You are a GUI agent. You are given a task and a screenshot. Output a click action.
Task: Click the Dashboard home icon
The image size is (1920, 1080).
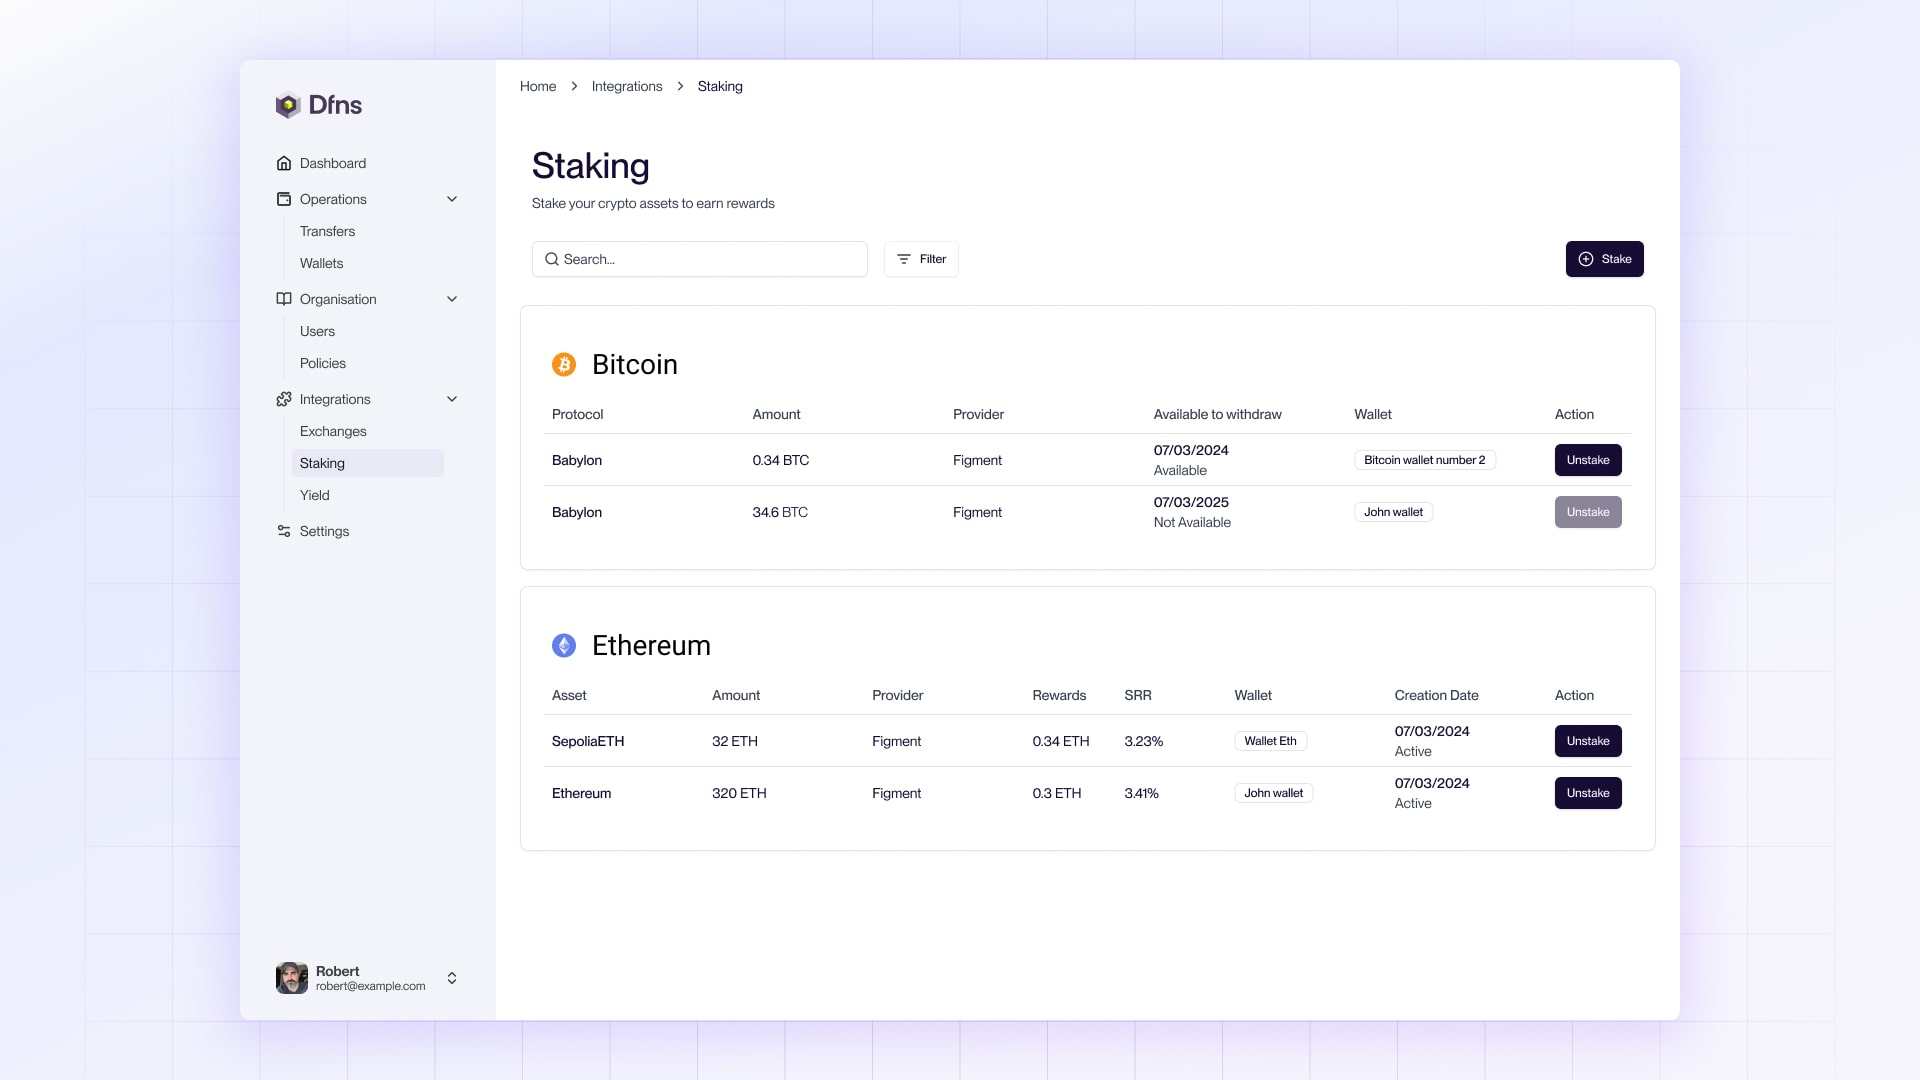[284, 163]
